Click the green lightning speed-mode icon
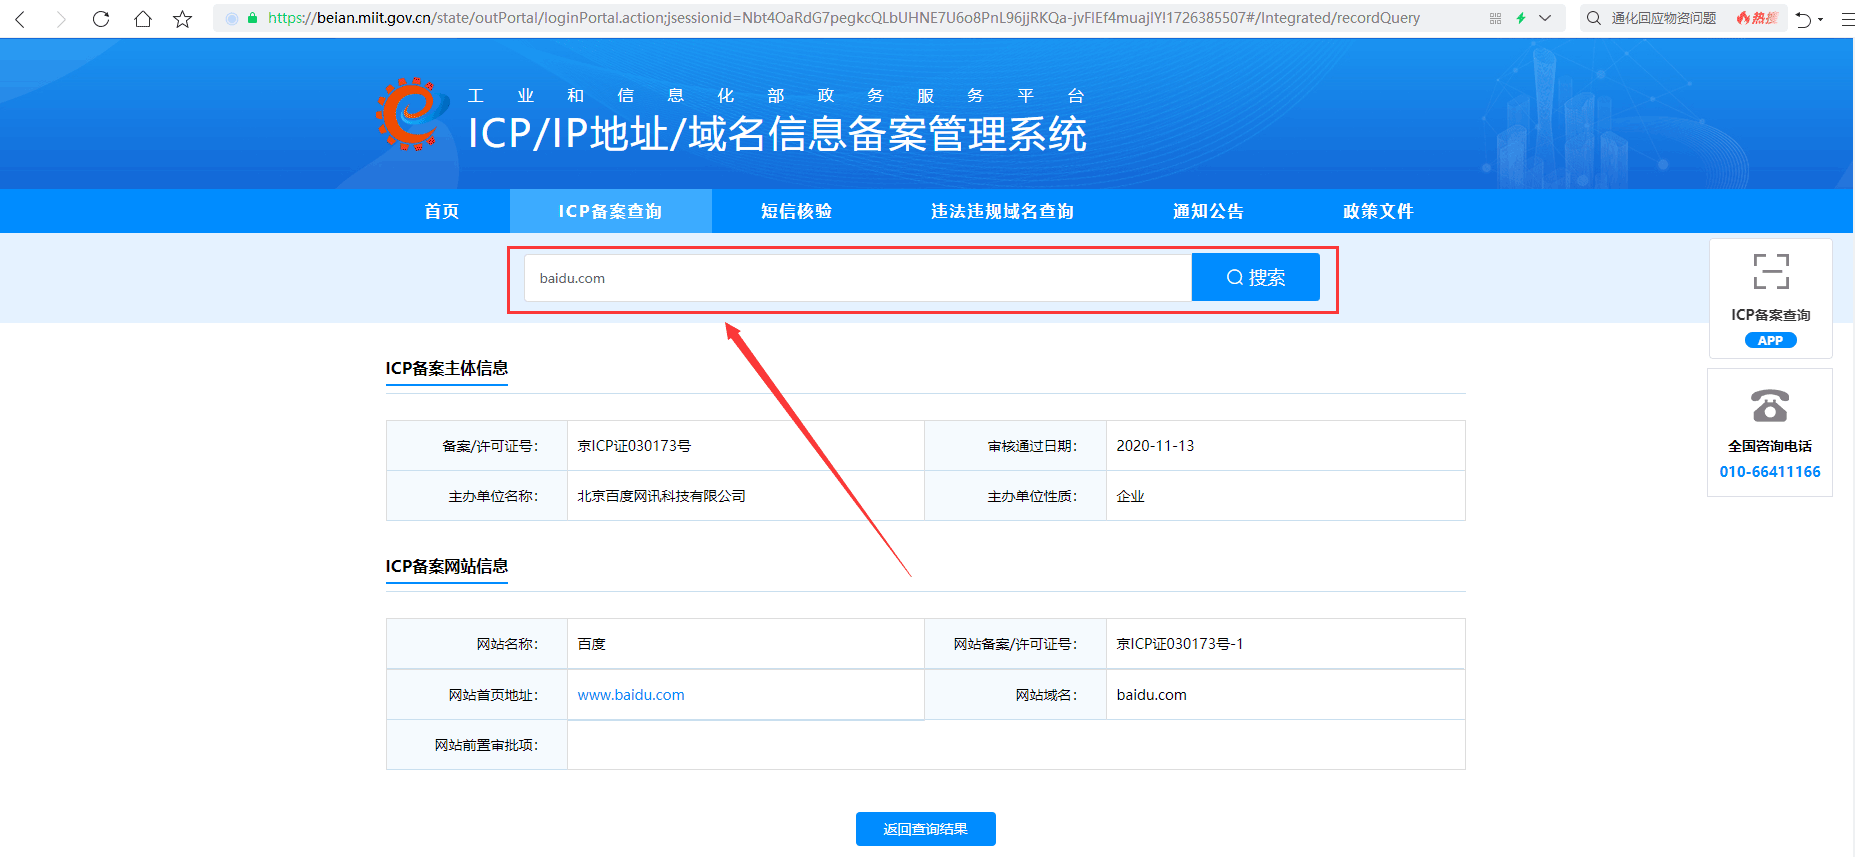The width and height of the screenshot is (1855, 857). (x=1521, y=18)
